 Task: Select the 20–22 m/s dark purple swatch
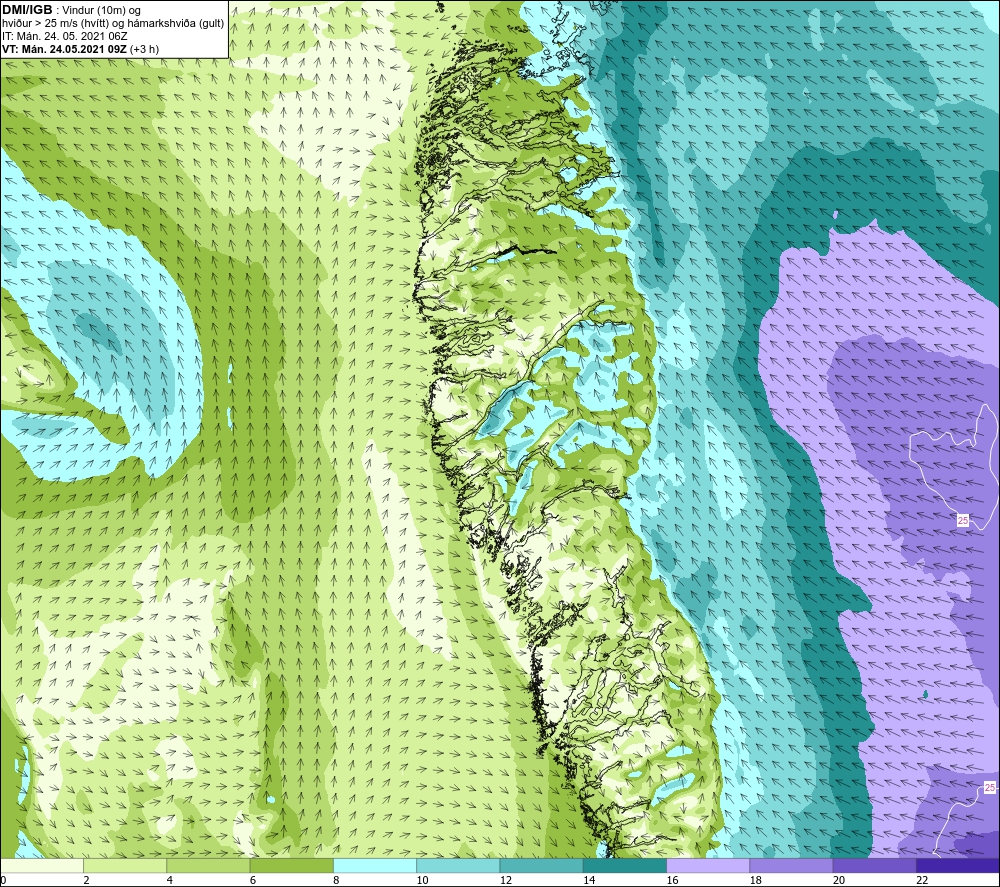[874, 865]
